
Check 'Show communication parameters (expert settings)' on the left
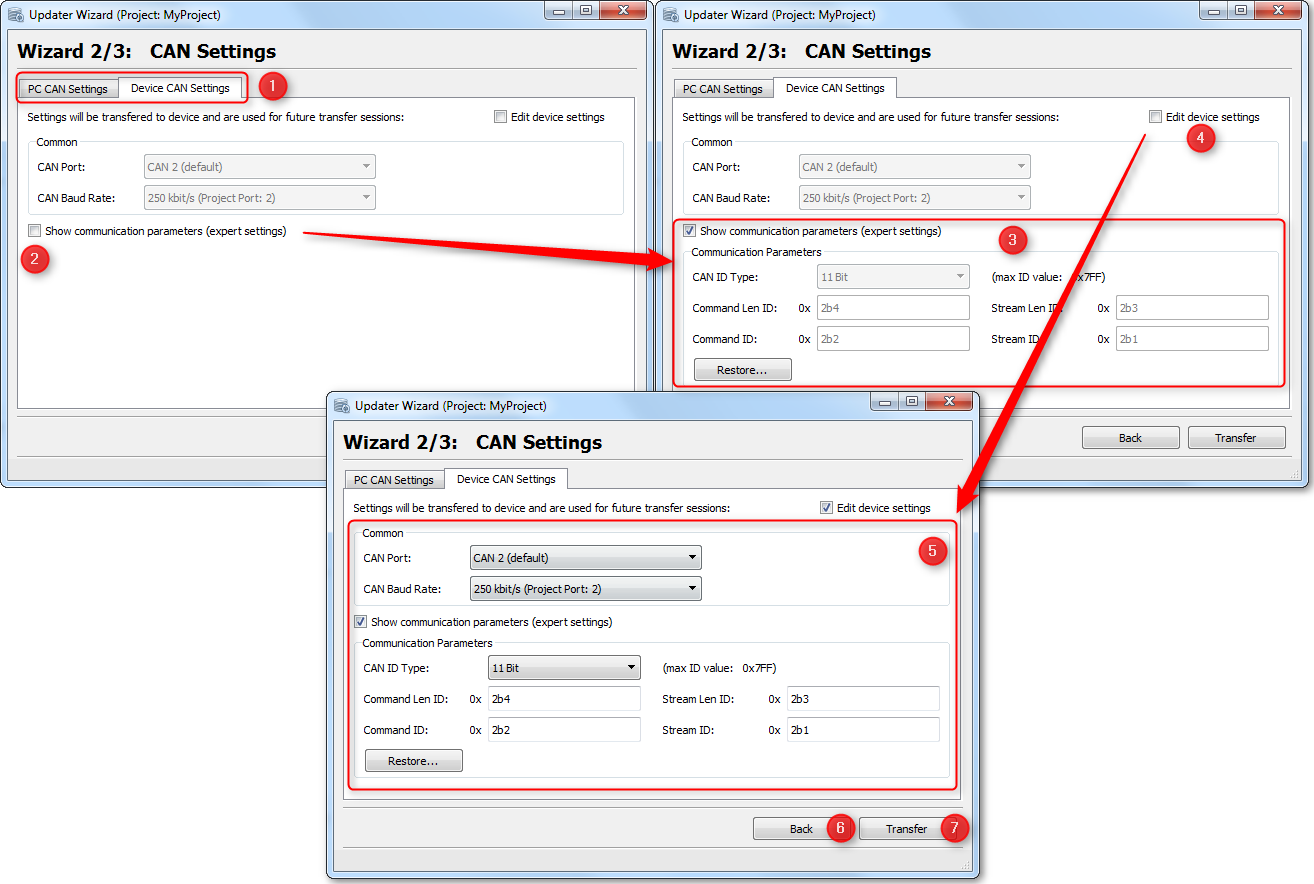click(34, 230)
